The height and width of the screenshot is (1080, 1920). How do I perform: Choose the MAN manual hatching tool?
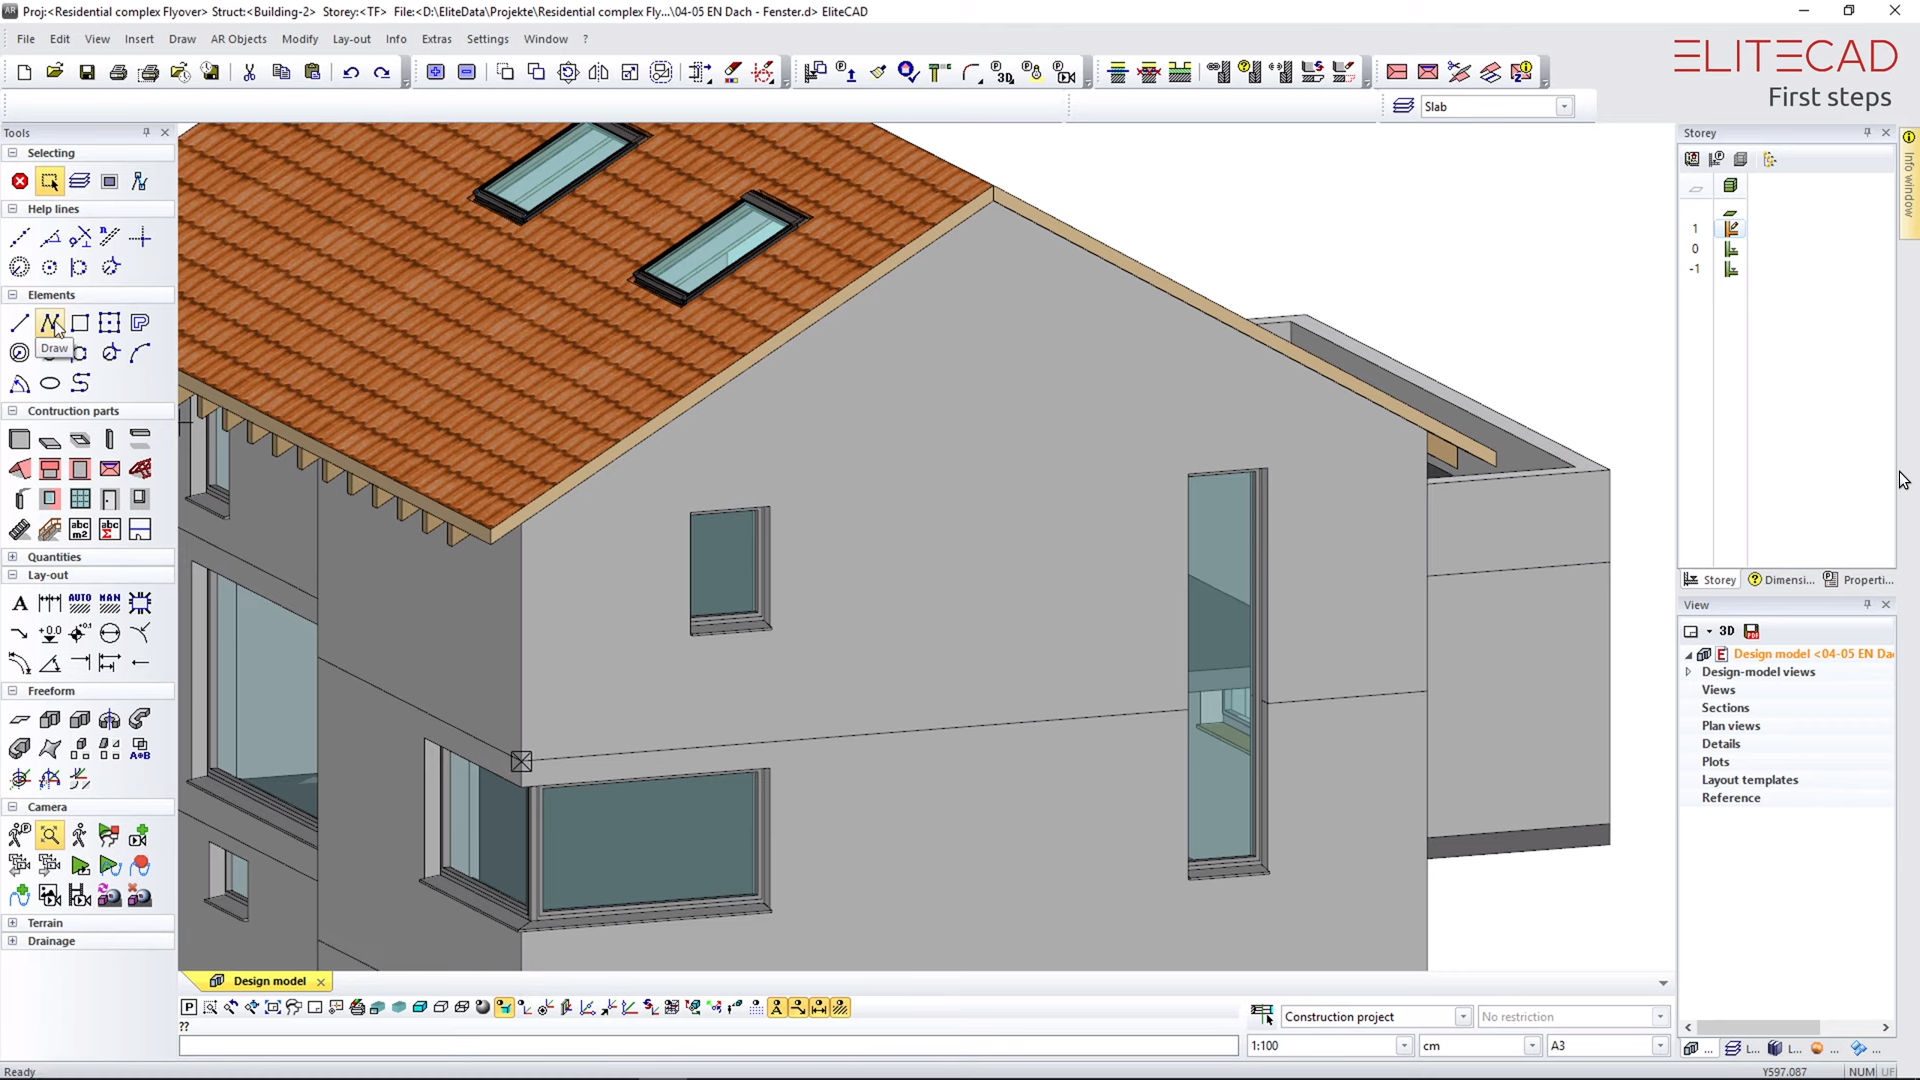110,603
